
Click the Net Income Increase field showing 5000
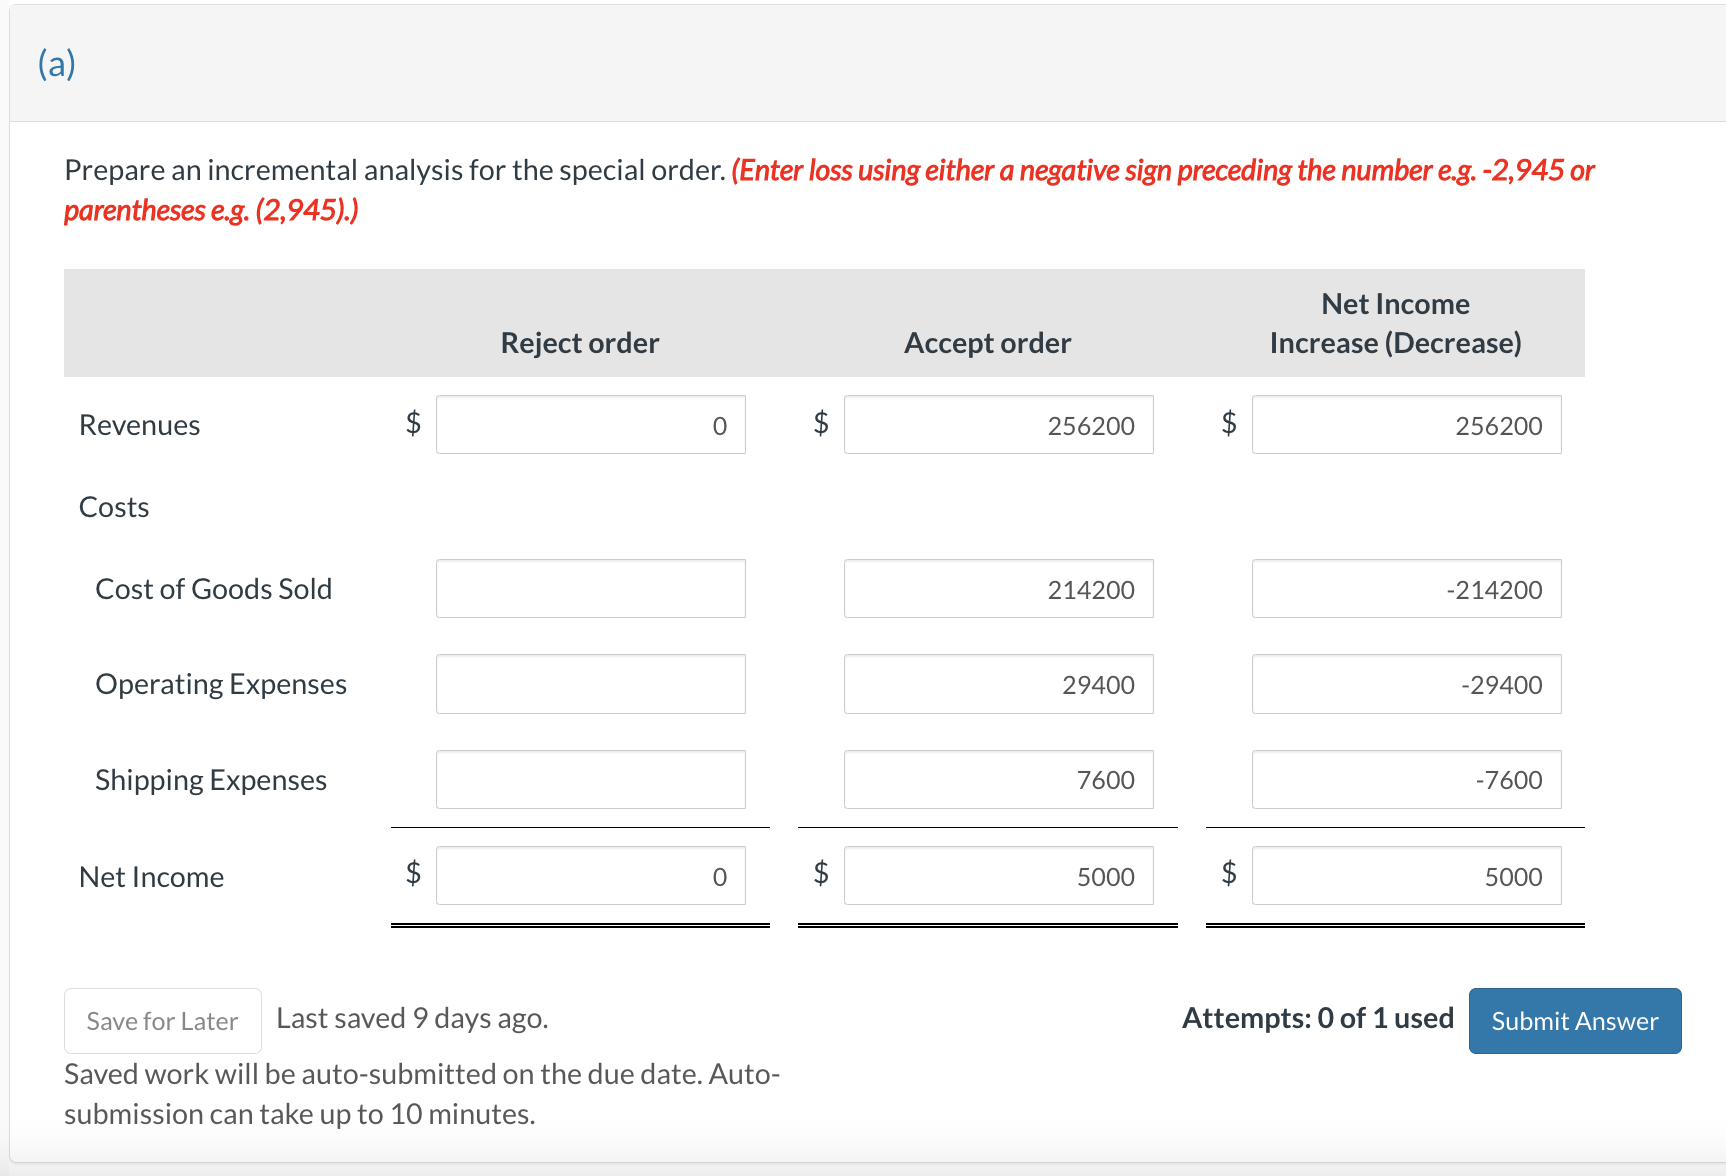click(1405, 875)
